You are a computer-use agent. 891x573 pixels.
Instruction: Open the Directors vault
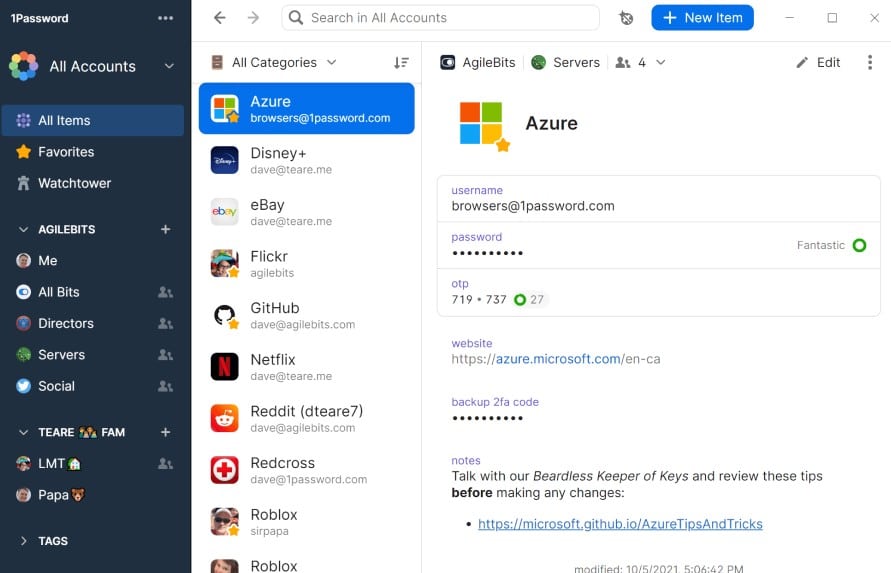tap(93, 323)
